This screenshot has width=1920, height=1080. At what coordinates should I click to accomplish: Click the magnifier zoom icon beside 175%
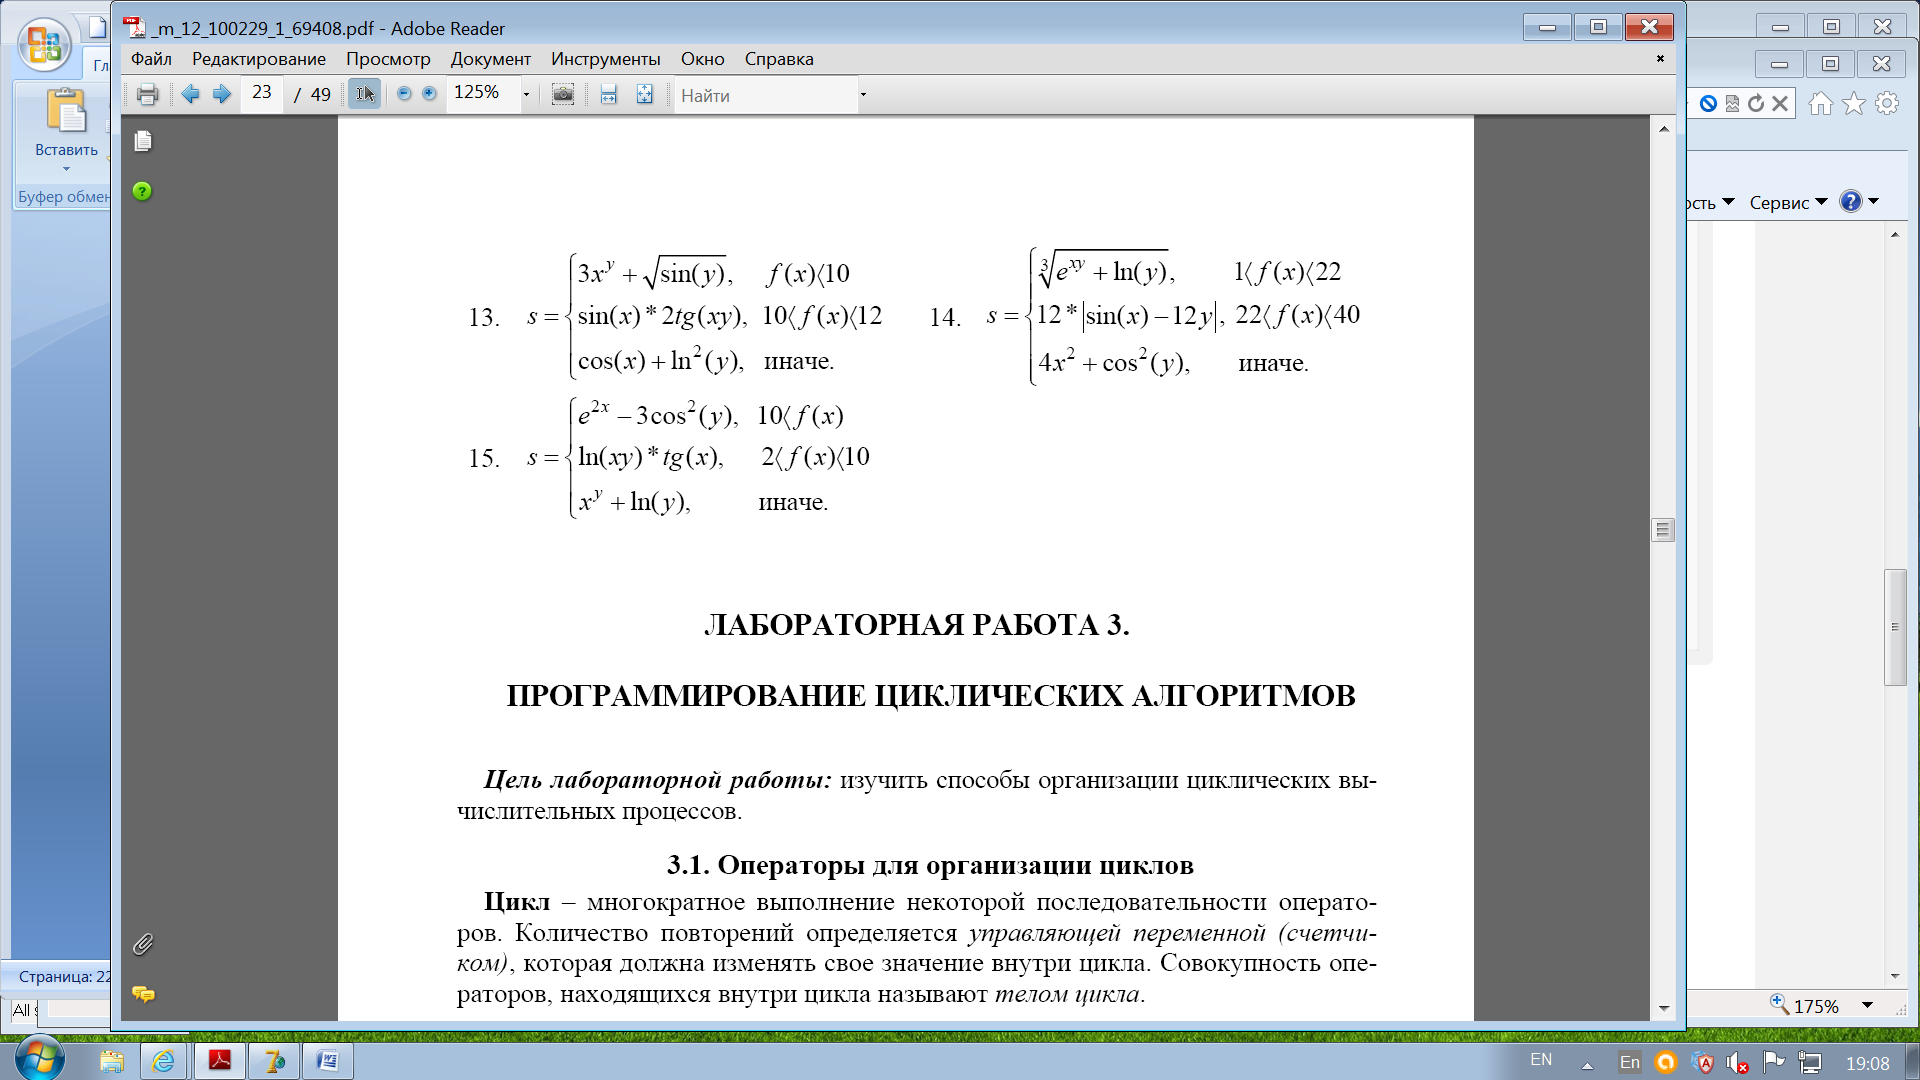coord(1779,1004)
